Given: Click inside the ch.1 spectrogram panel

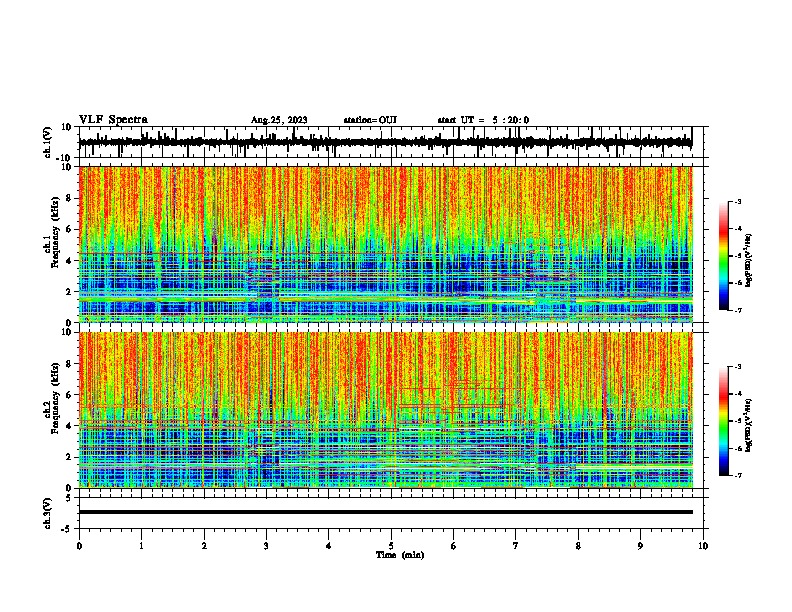Looking at the screenshot, I should coord(386,244).
